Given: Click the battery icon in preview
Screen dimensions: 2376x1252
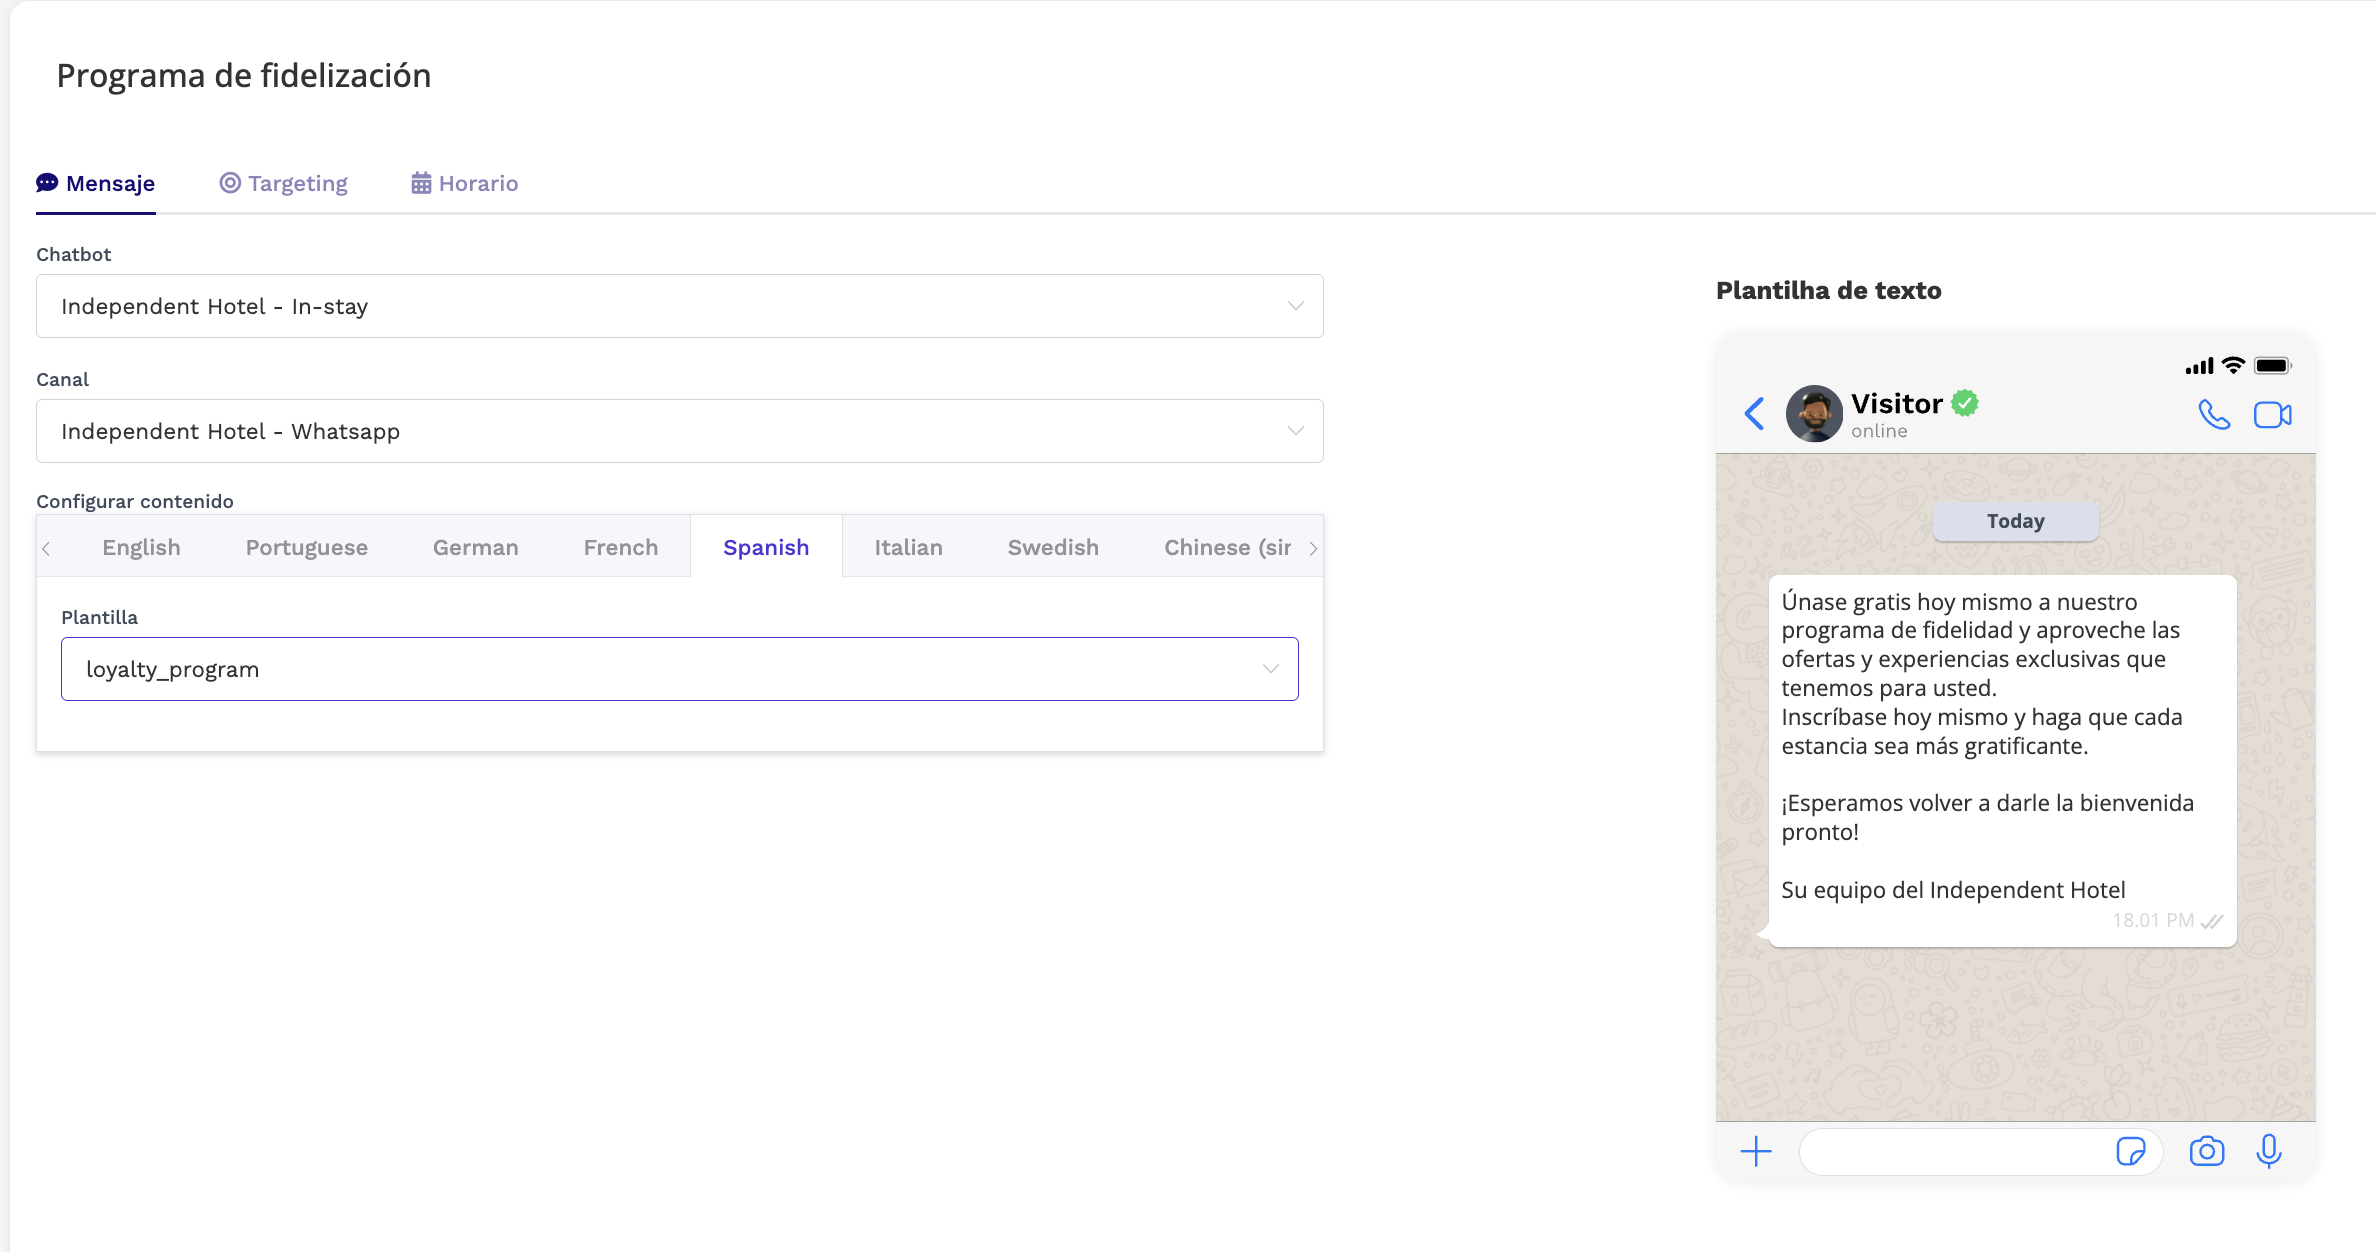Looking at the screenshot, I should point(2273,365).
